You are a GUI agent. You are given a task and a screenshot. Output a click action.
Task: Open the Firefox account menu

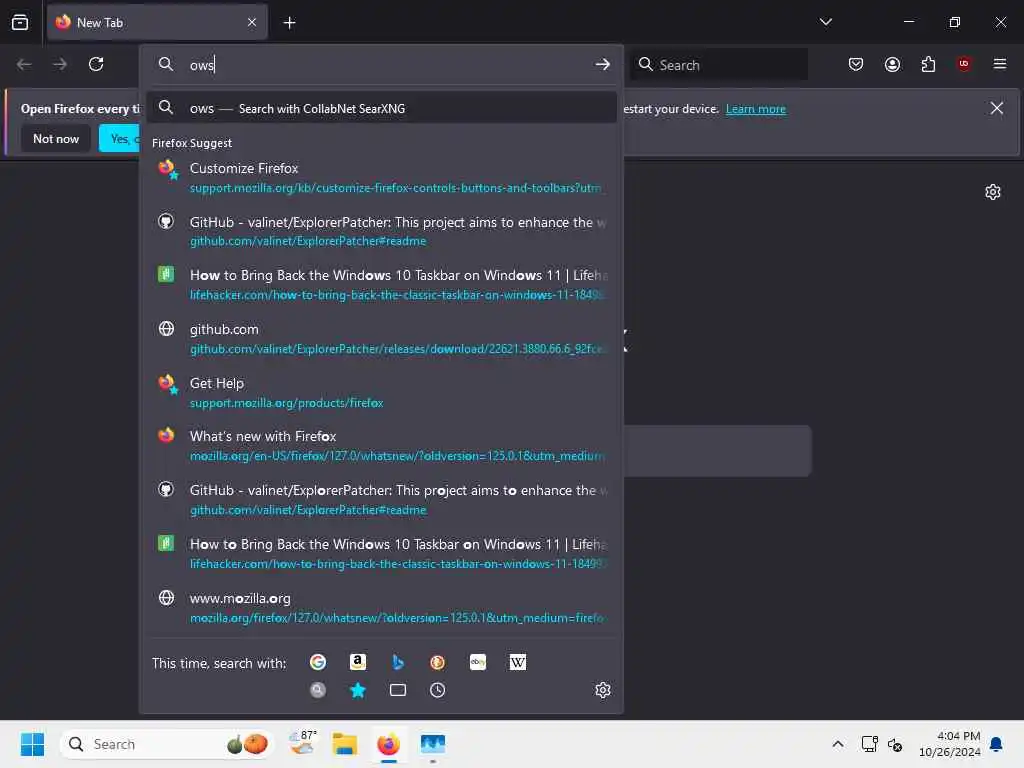(892, 64)
